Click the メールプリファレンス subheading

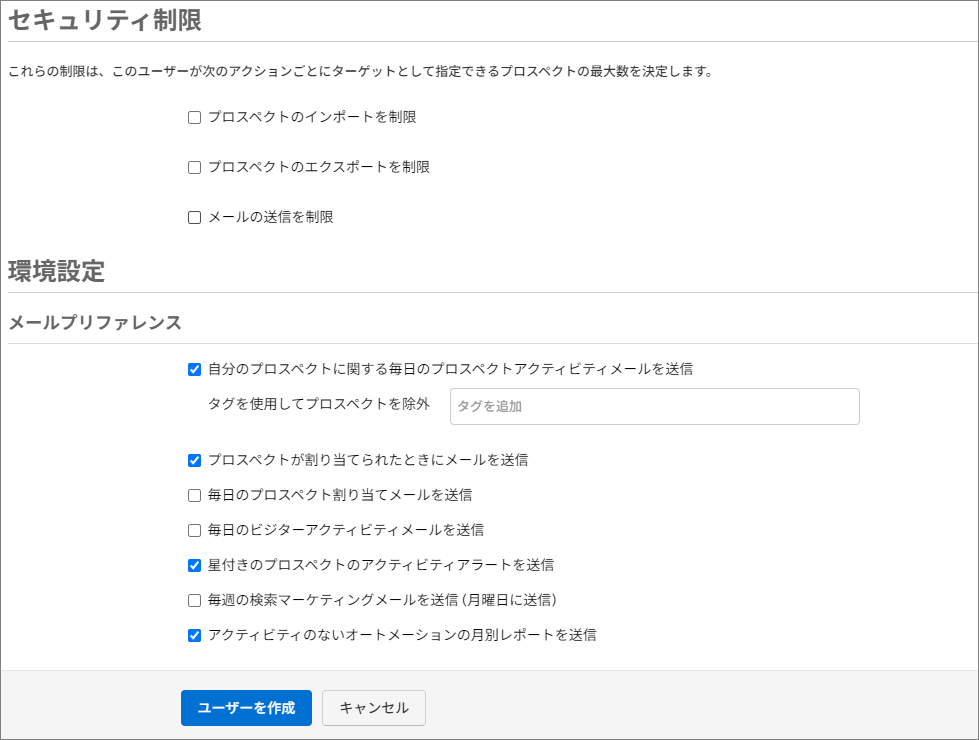tap(95, 322)
